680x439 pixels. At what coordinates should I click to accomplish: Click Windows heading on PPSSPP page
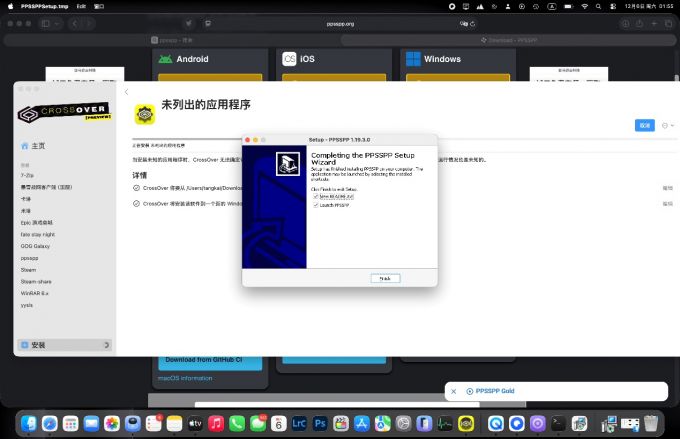(x=442, y=59)
